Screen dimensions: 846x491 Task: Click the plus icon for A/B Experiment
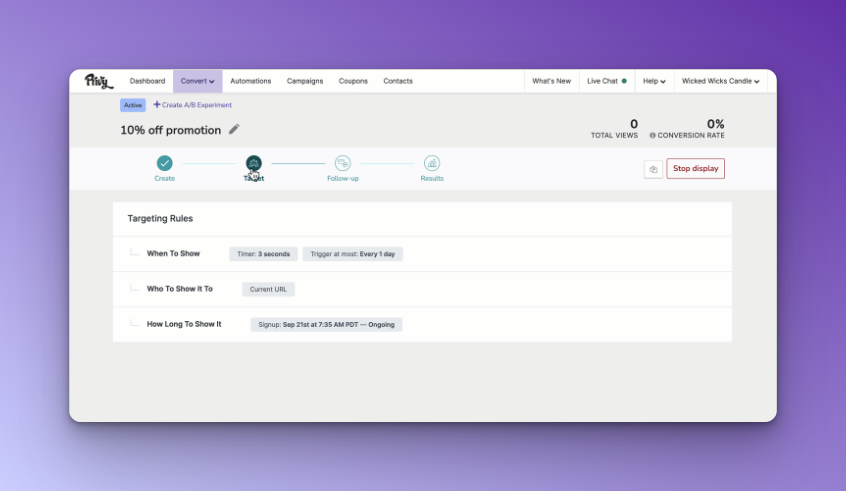click(x=156, y=105)
